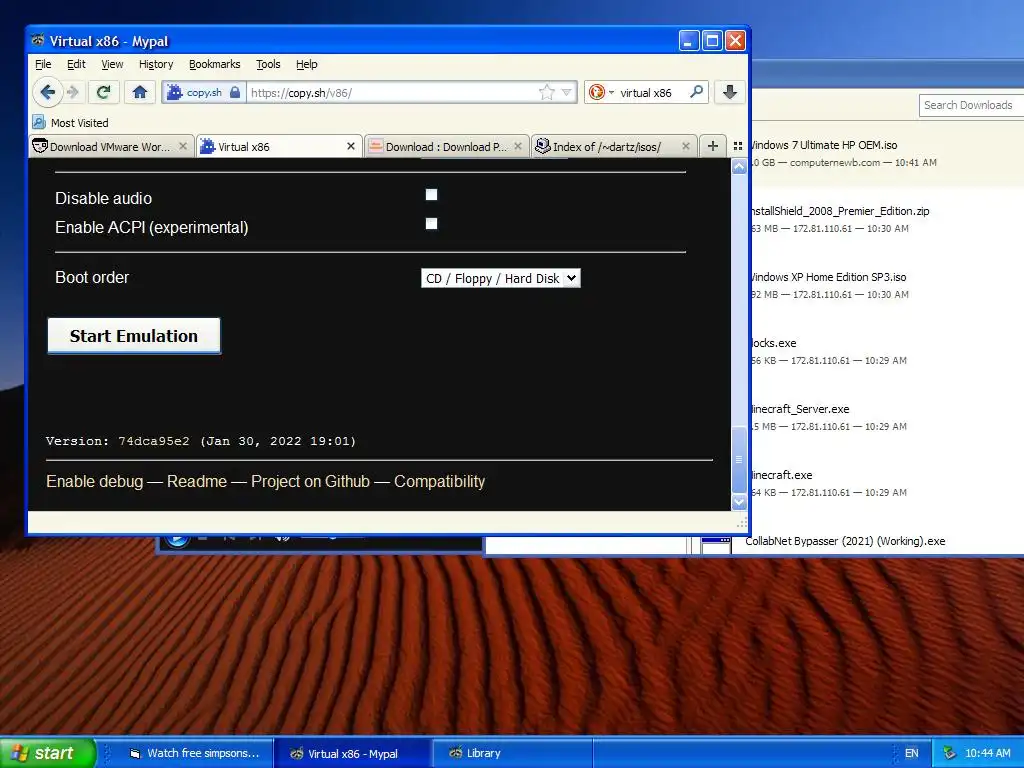The height and width of the screenshot is (768, 1024).
Task: Open the downloads arrow button
Action: coord(729,92)
